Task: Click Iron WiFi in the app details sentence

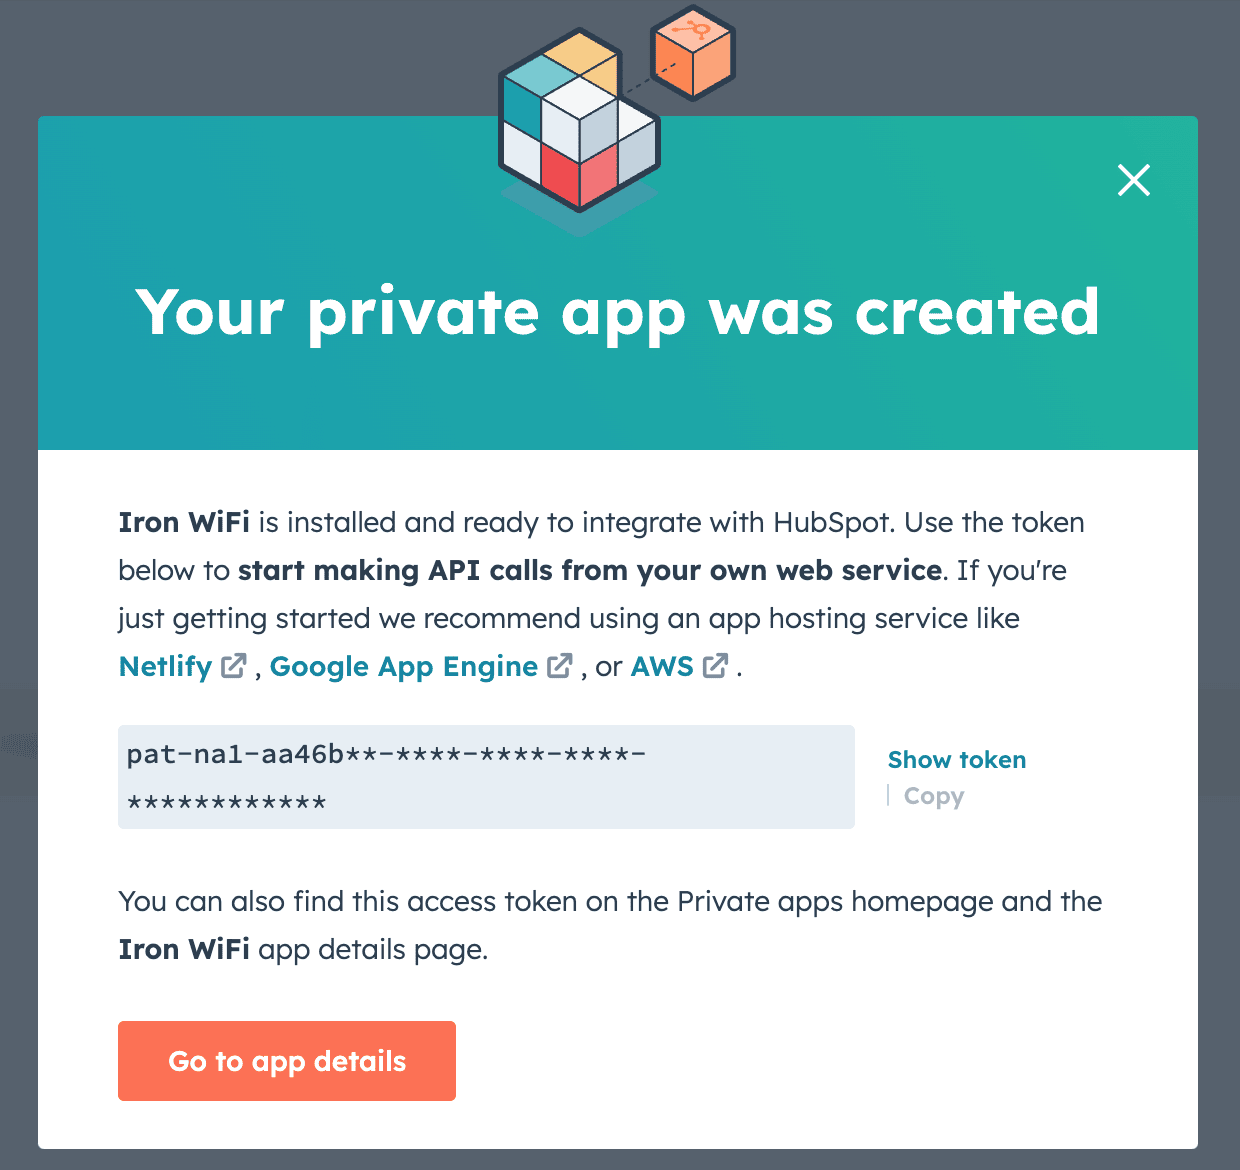Action: click(x=184, y=949)
